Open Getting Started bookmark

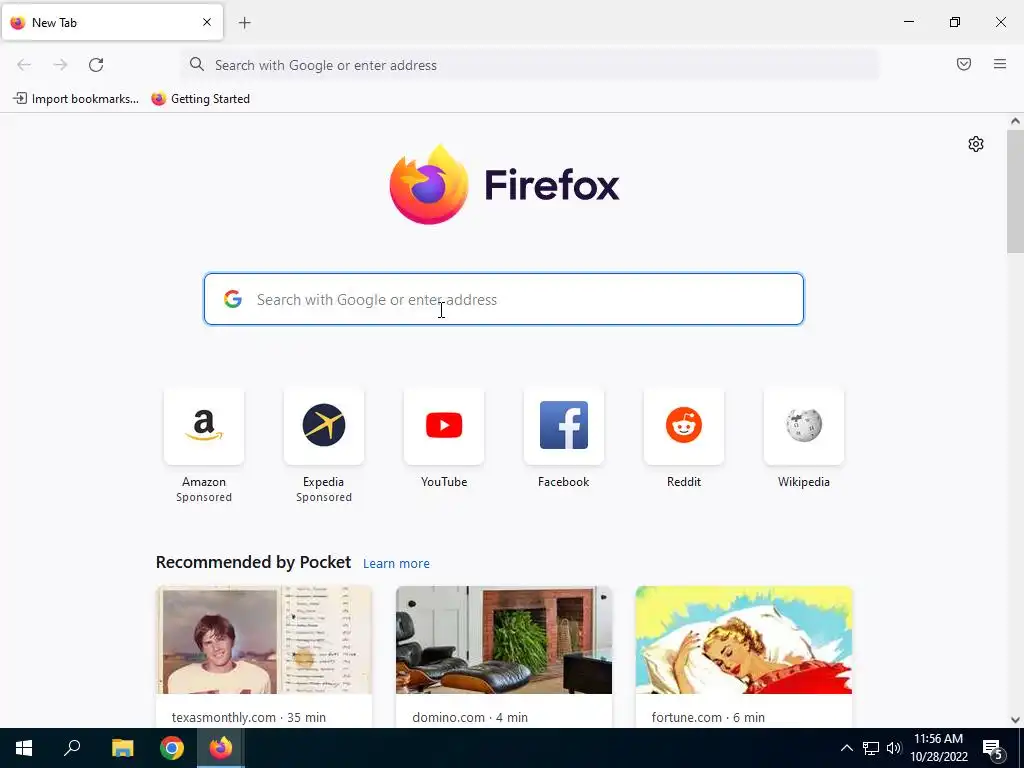[200, 99]
